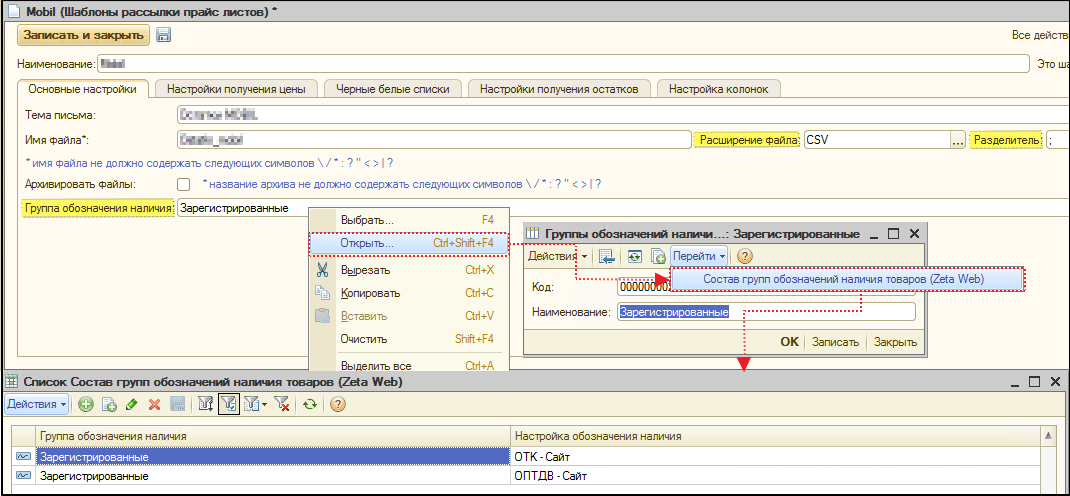
Task: Open filter and sort settings icon
Action: coord(205,405)
